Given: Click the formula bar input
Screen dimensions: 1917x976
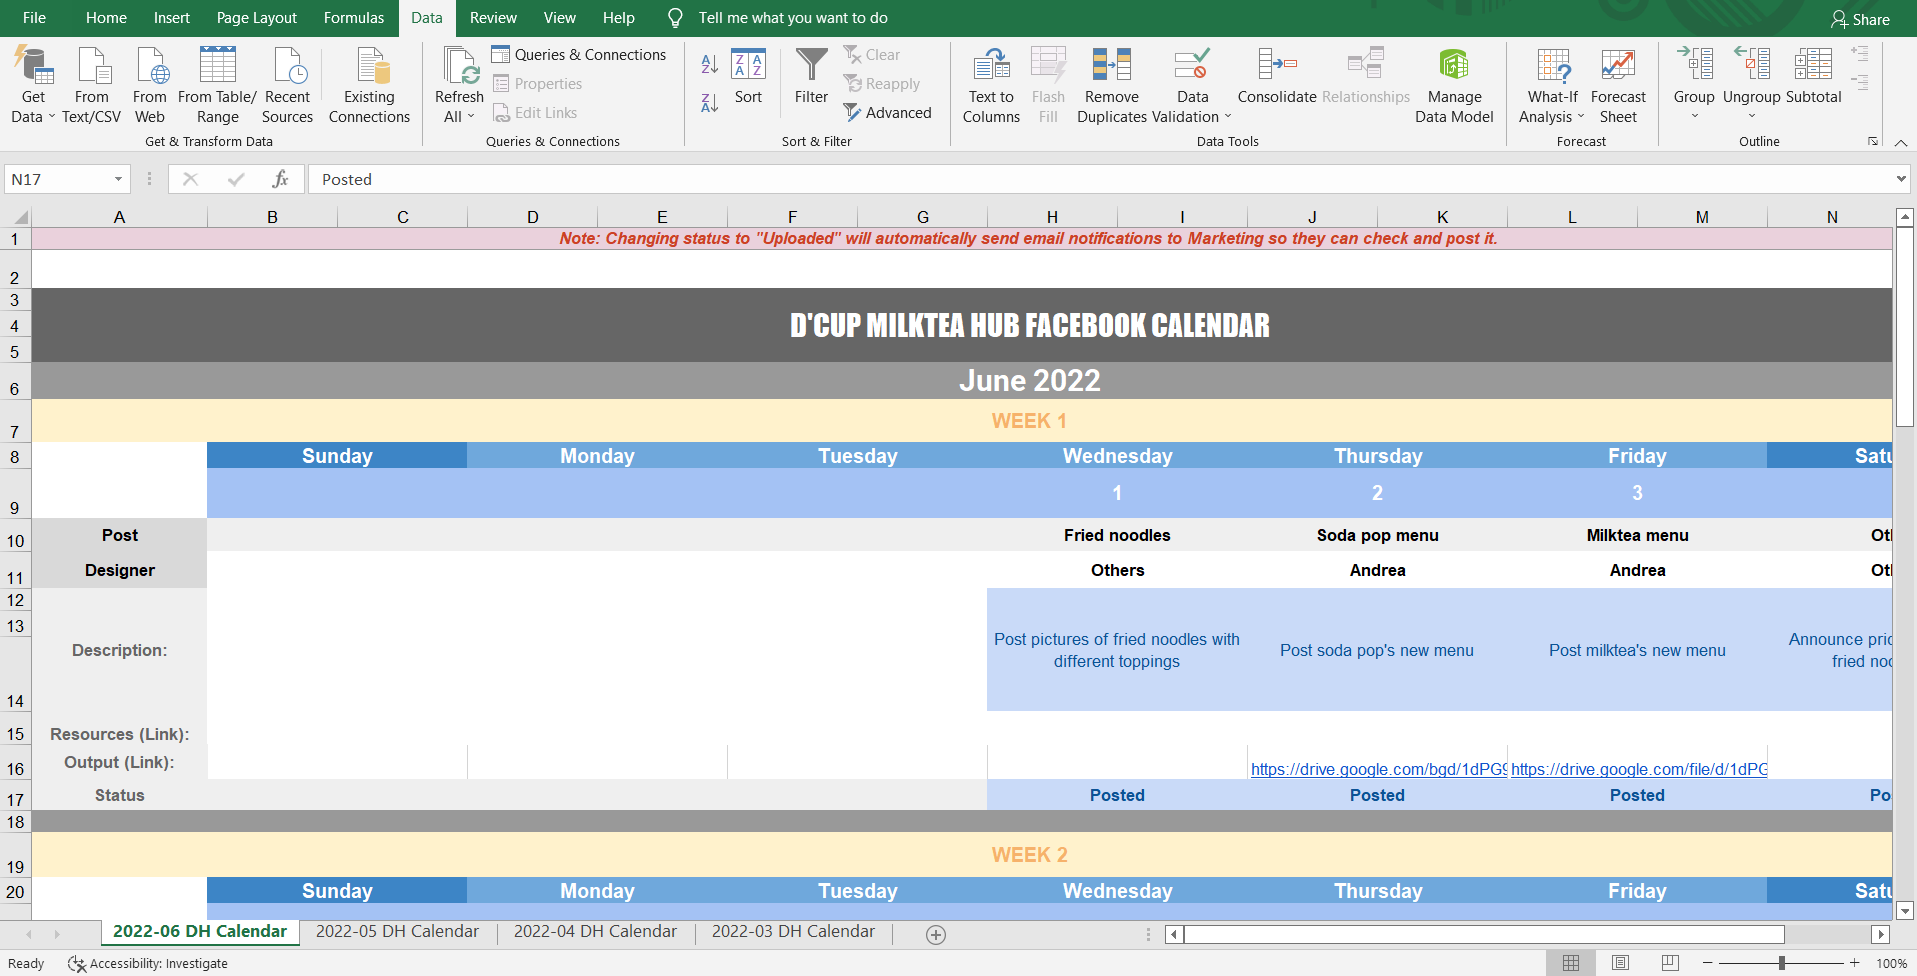Looking at the screenshot, I should (1100, 179).
